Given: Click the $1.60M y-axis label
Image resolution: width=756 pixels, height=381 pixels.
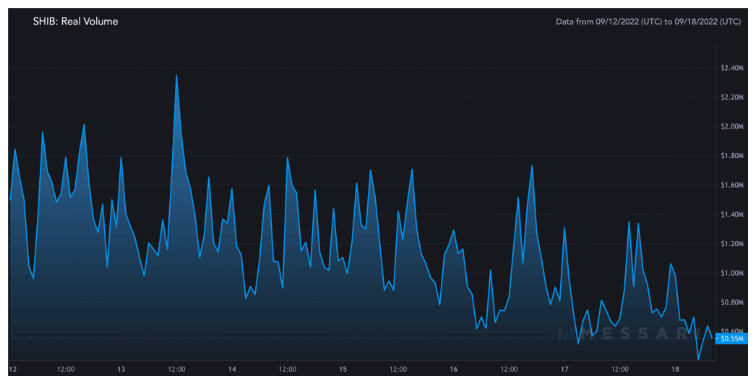Looking at the screenshot, I should click(731, 185).
